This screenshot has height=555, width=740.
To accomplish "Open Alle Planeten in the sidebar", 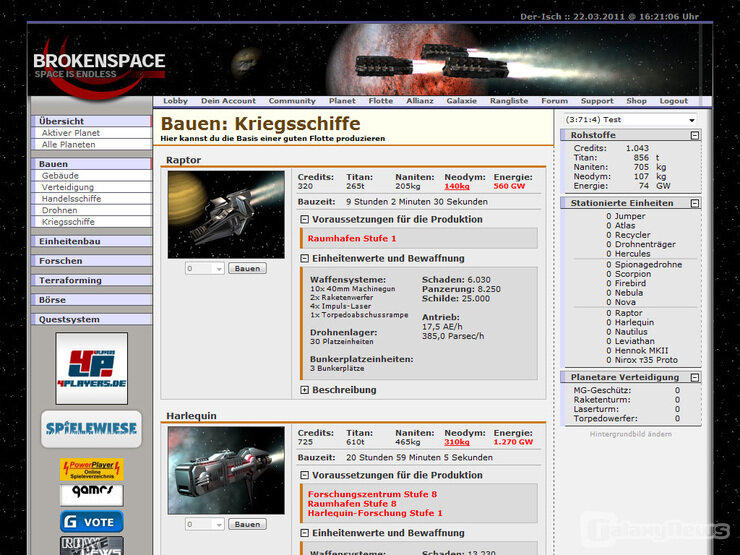I will click(92, 145).
